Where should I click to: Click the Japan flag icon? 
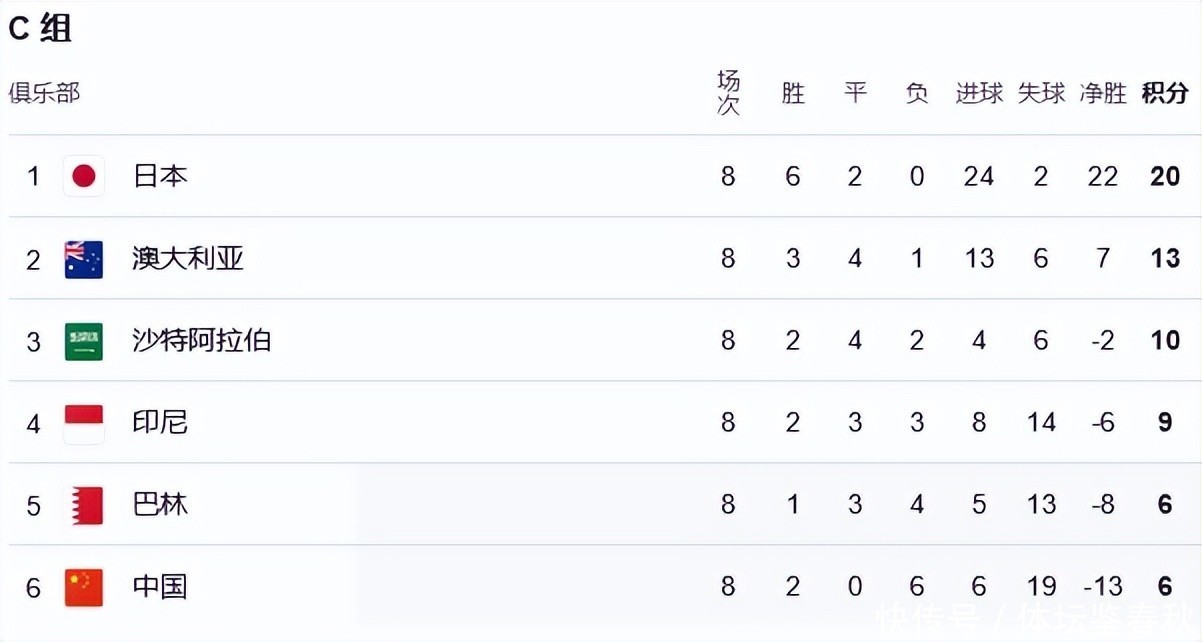(84, 177)
